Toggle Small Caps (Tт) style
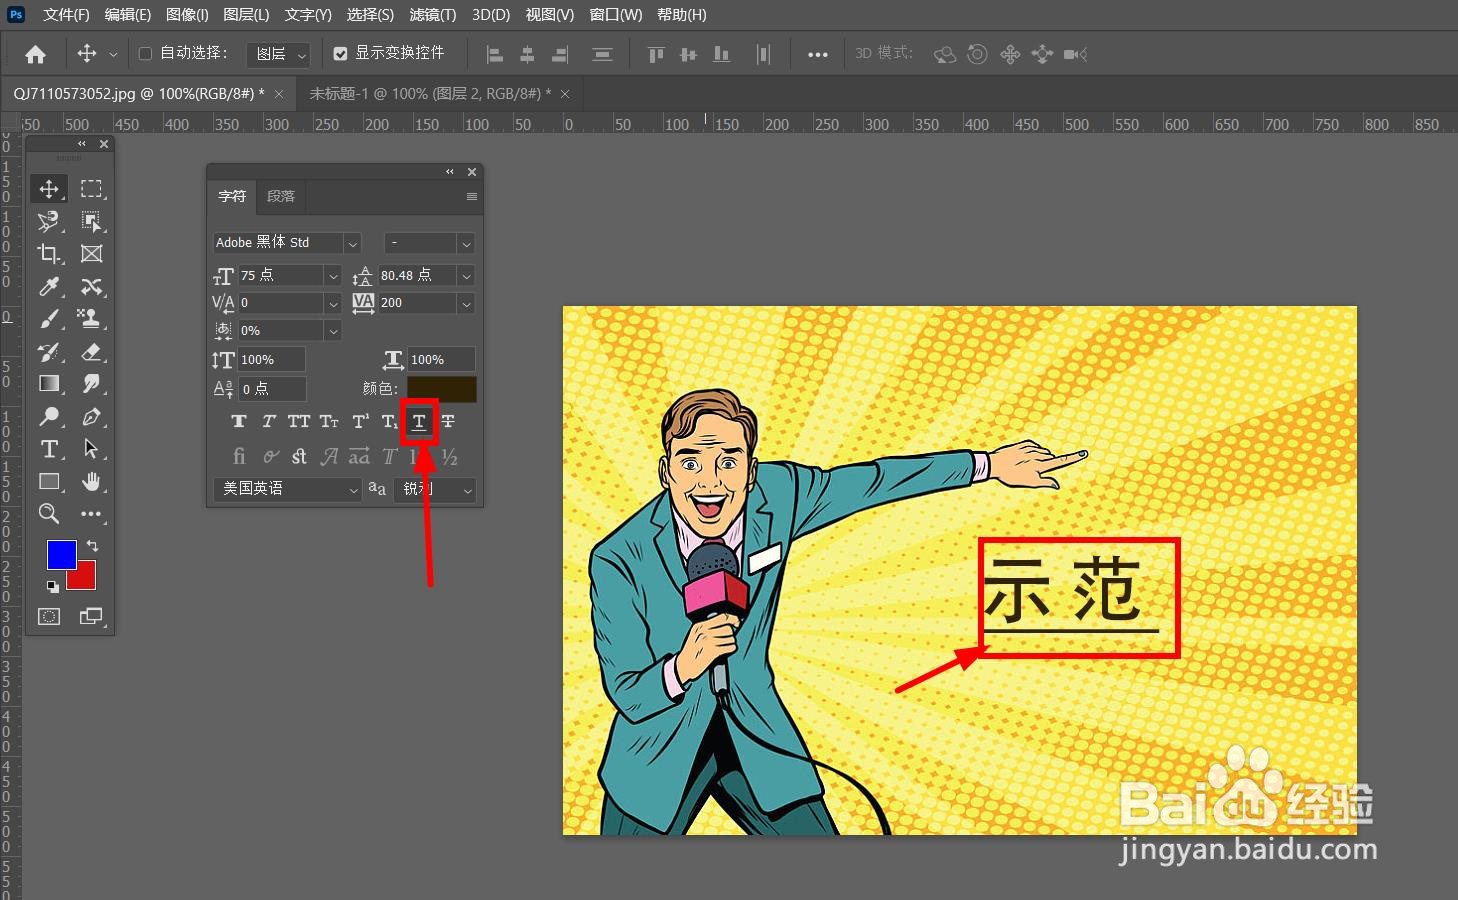Image resolution: width=1458 pixels, height=900 pixels. coord(329,422)
